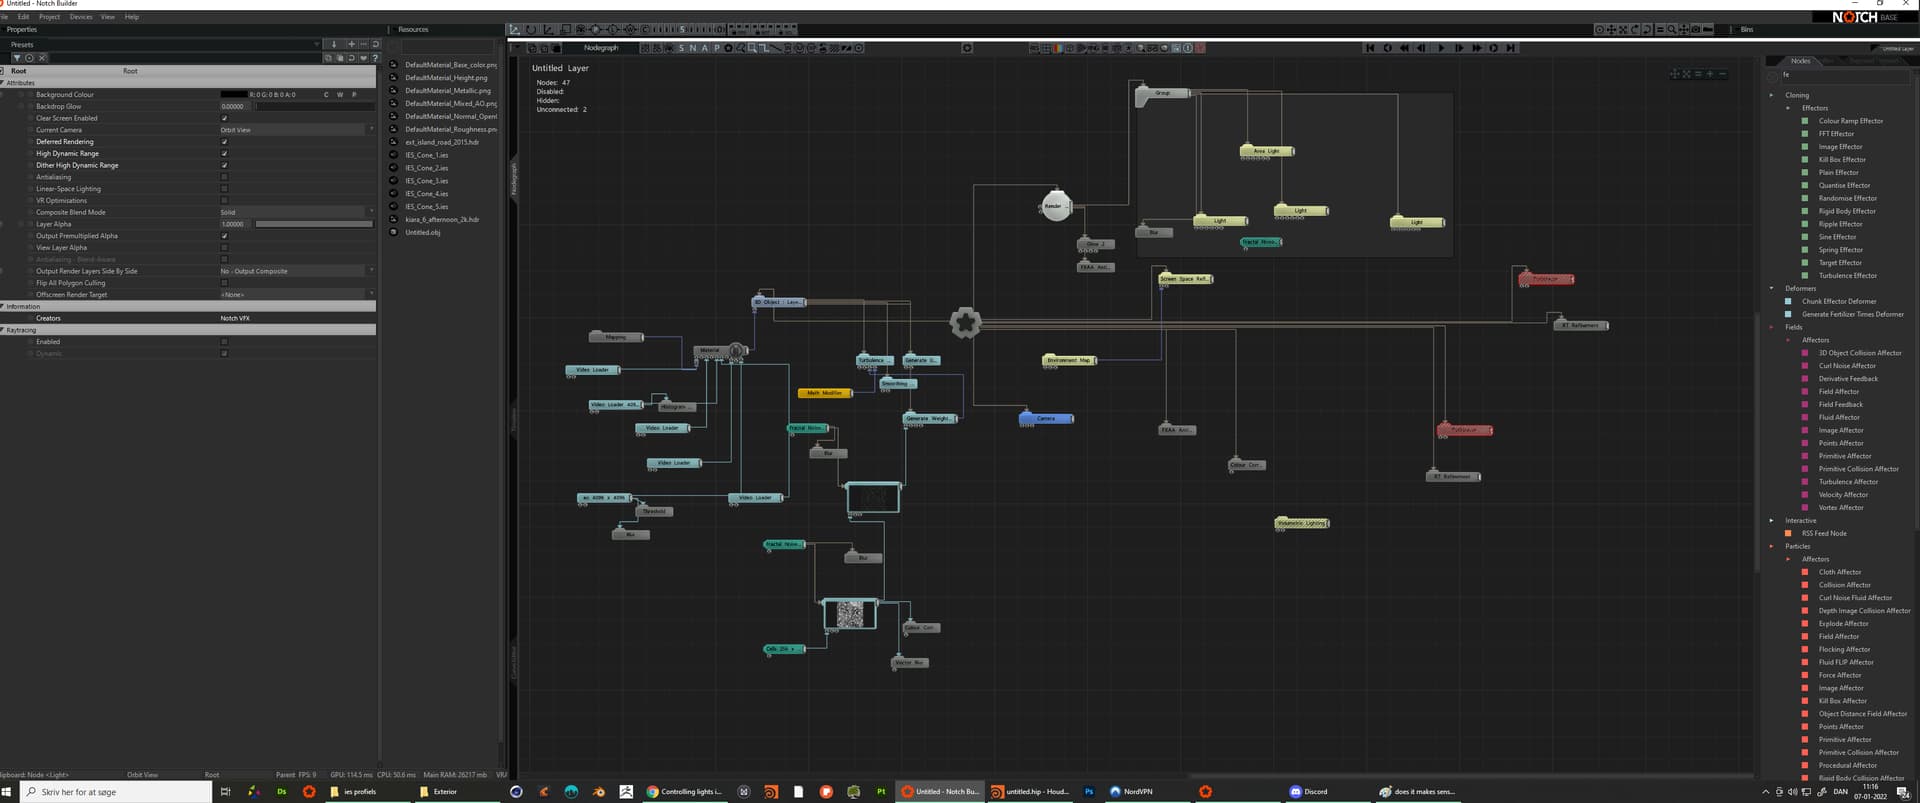The height and width of the screenshot is (803, 1920).
Task: Open Output Render Layers Side By Side dropdown
Action: [297, 271]
